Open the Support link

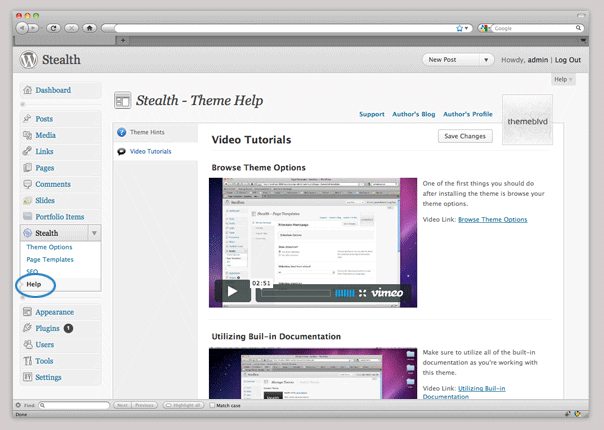coord(372,114)
